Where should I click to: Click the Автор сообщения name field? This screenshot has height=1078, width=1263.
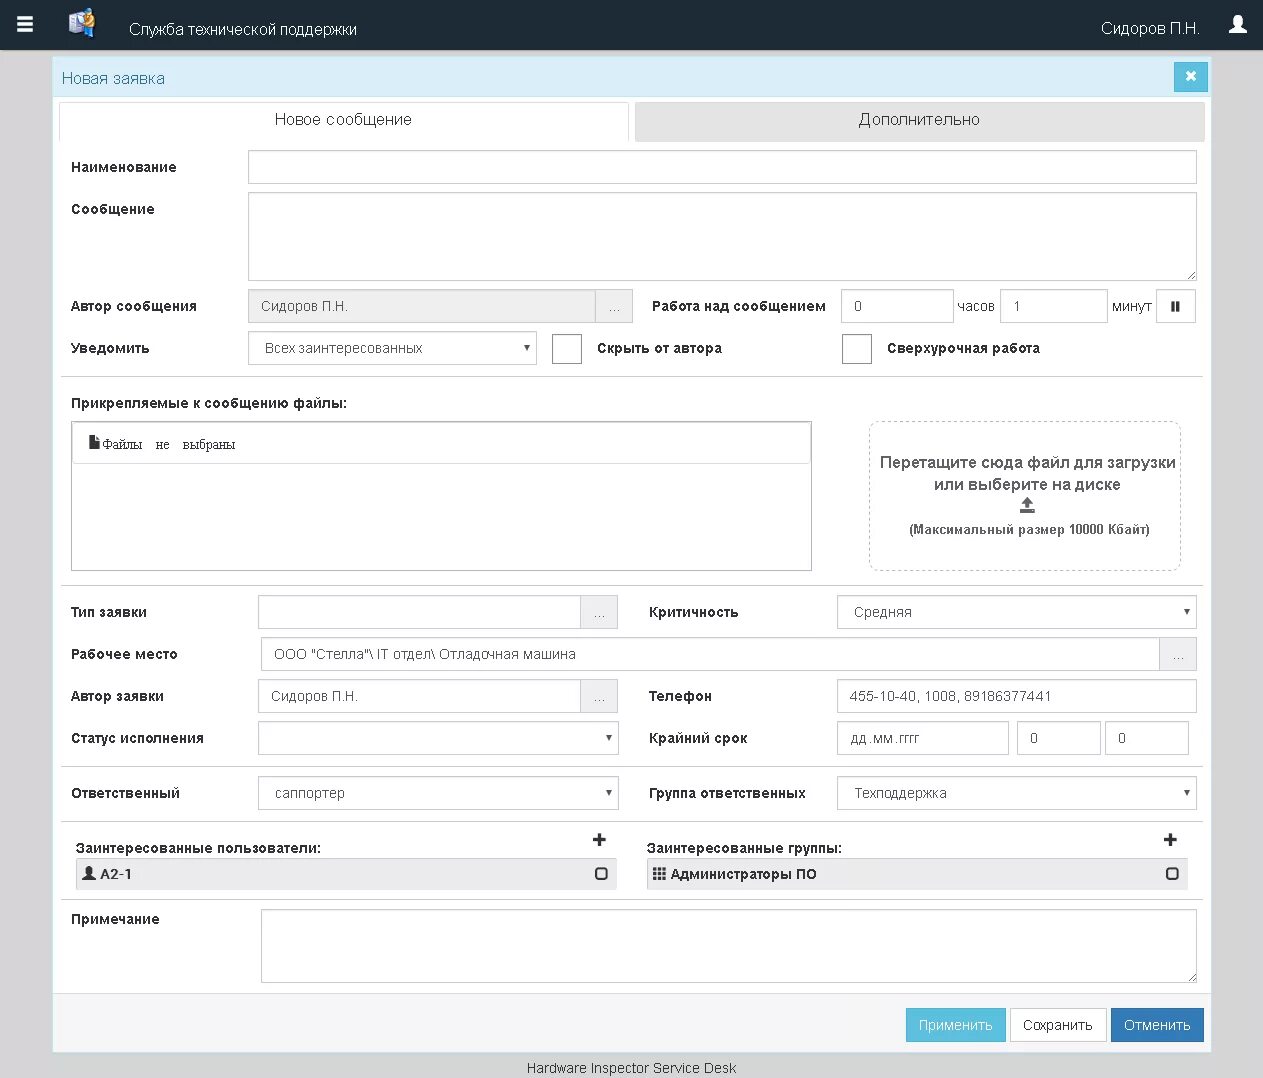click(421, 306)
